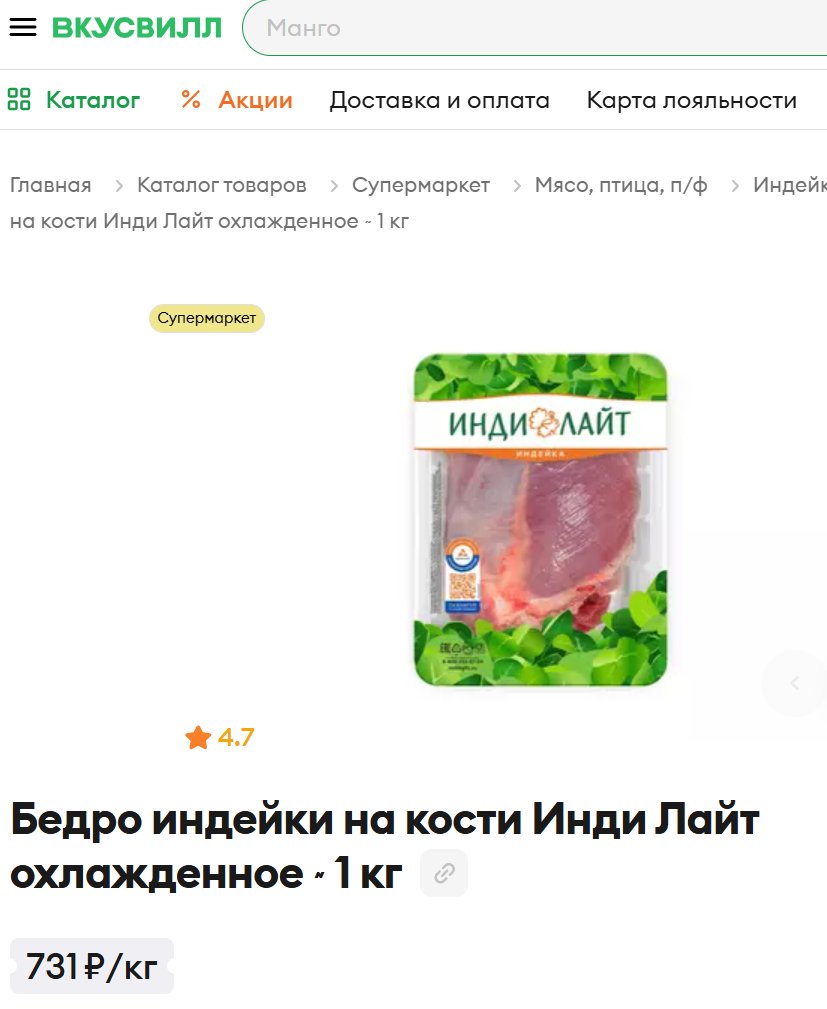Click the percent icon for Акции
Image resolution: width=827 pixels, height=1009 pixels.
tap(191, 100)
